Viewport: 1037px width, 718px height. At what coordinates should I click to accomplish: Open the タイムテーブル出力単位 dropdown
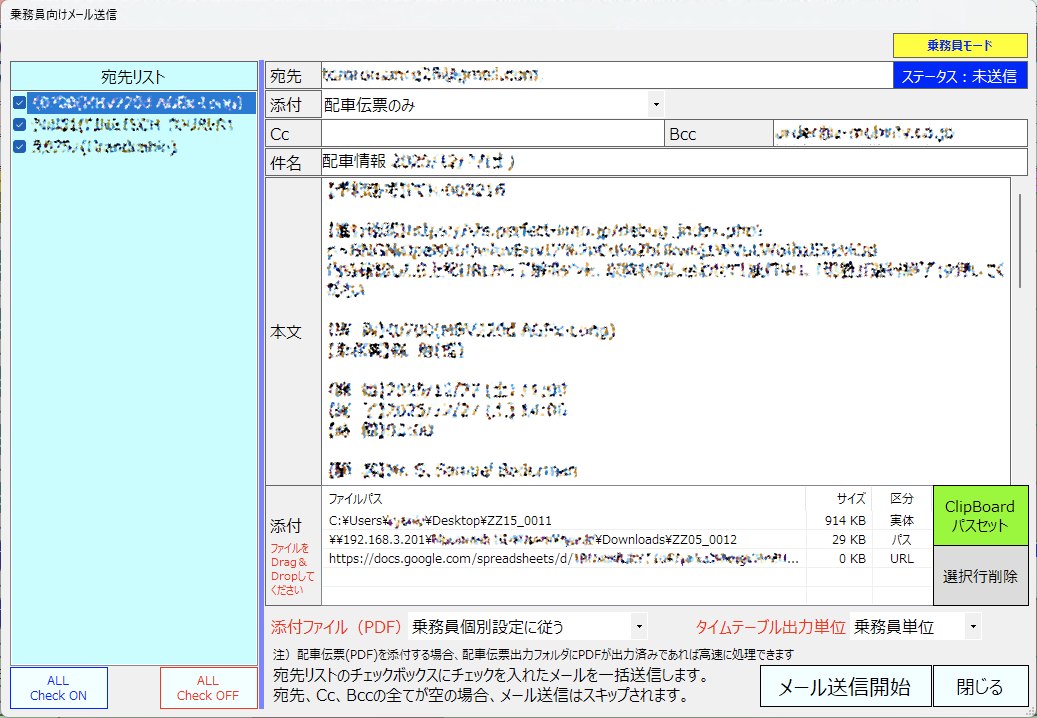coord(970,624)
